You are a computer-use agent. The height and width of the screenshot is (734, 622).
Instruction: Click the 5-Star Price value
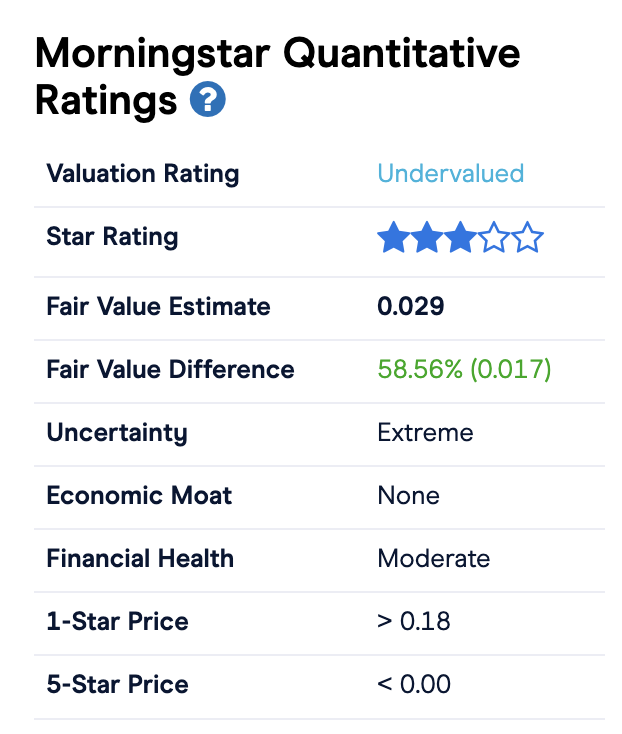tap(413, 684)
